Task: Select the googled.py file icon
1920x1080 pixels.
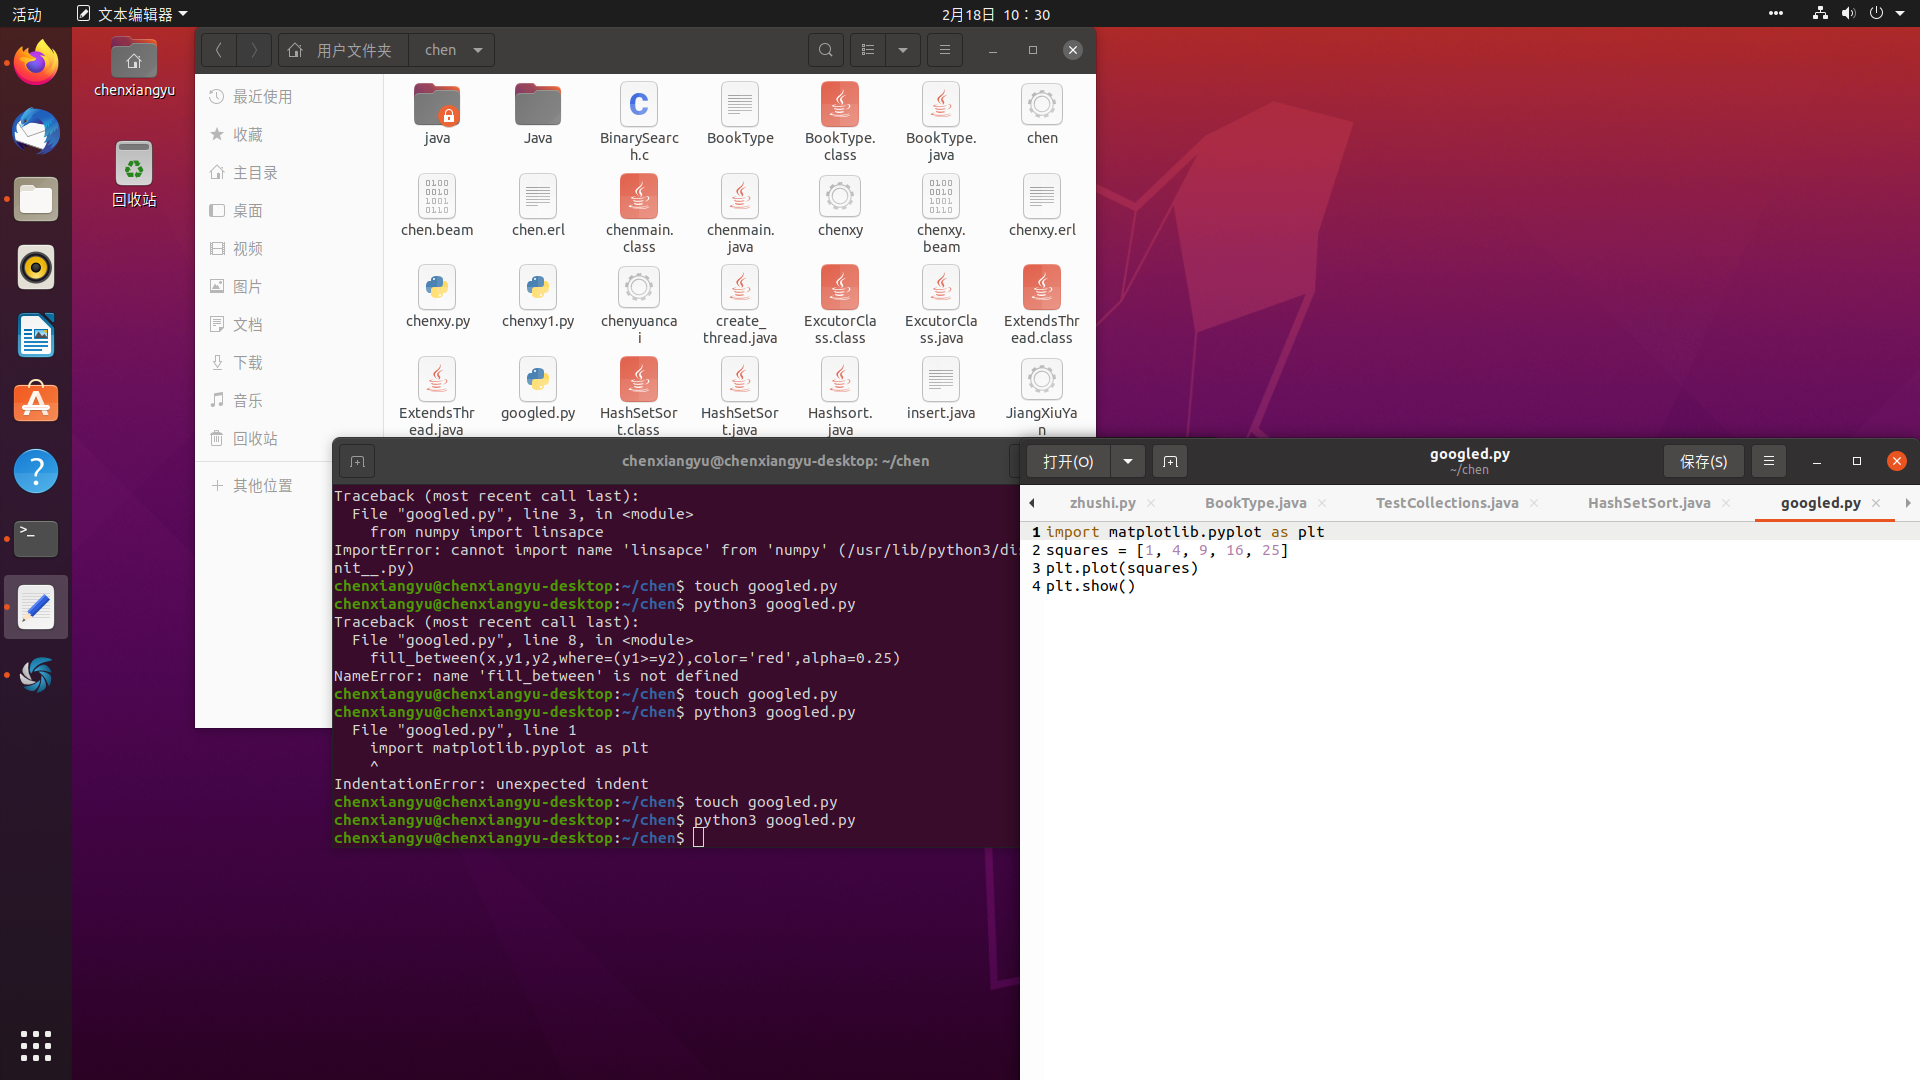Action: [538, 380]
